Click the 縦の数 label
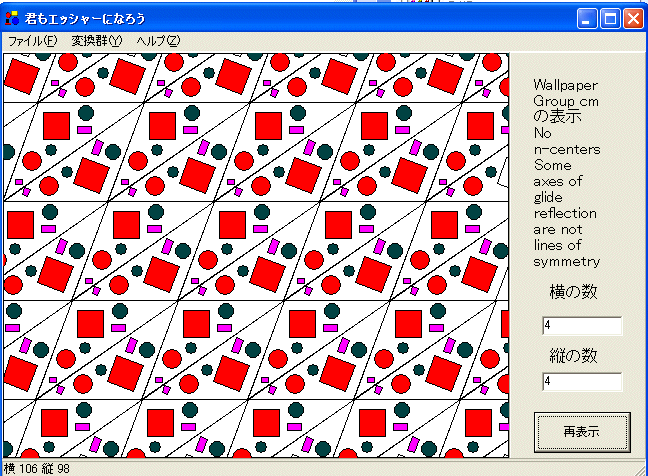The height and width of the screenshot is (476, 648). point(574,355)
